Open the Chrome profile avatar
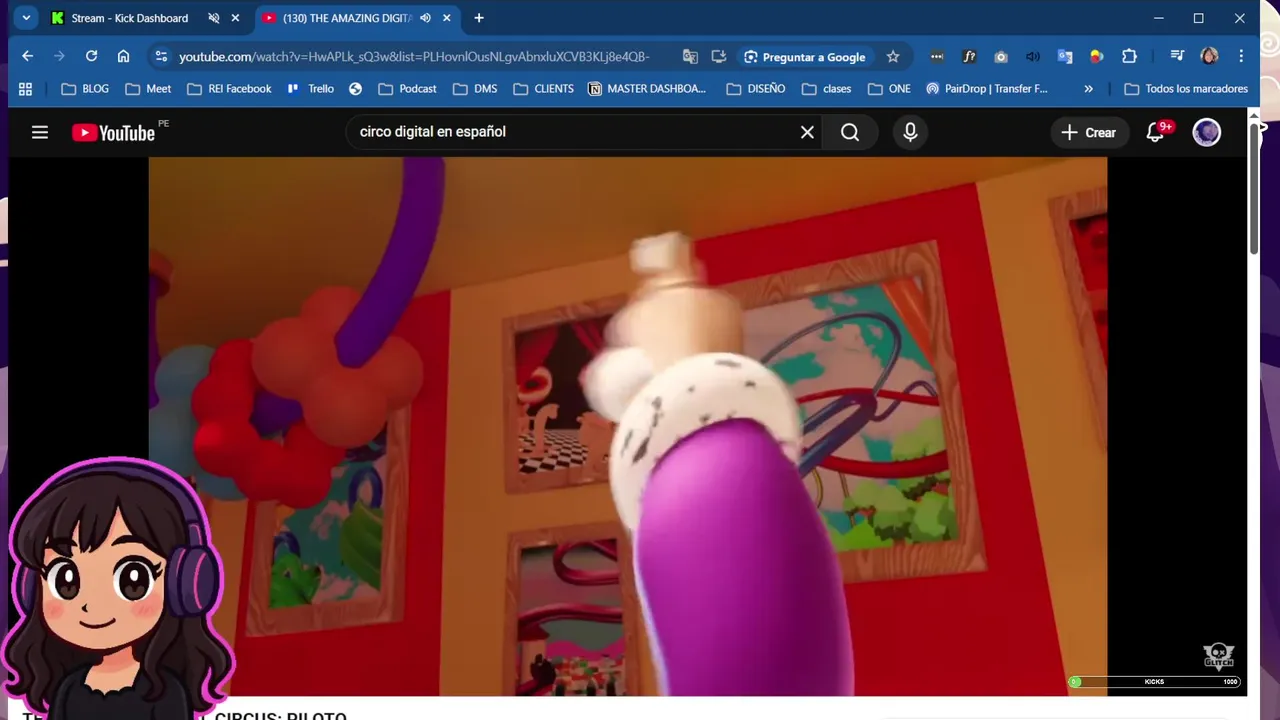 coord(1209,56)
